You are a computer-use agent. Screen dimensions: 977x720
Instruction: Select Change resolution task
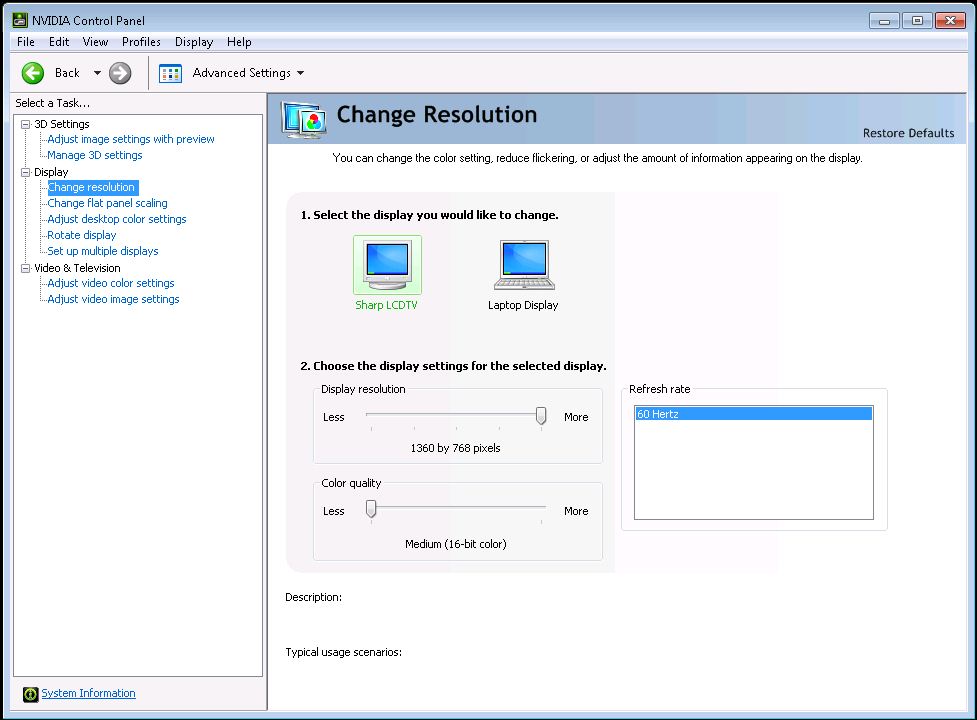tap(92, 187)
